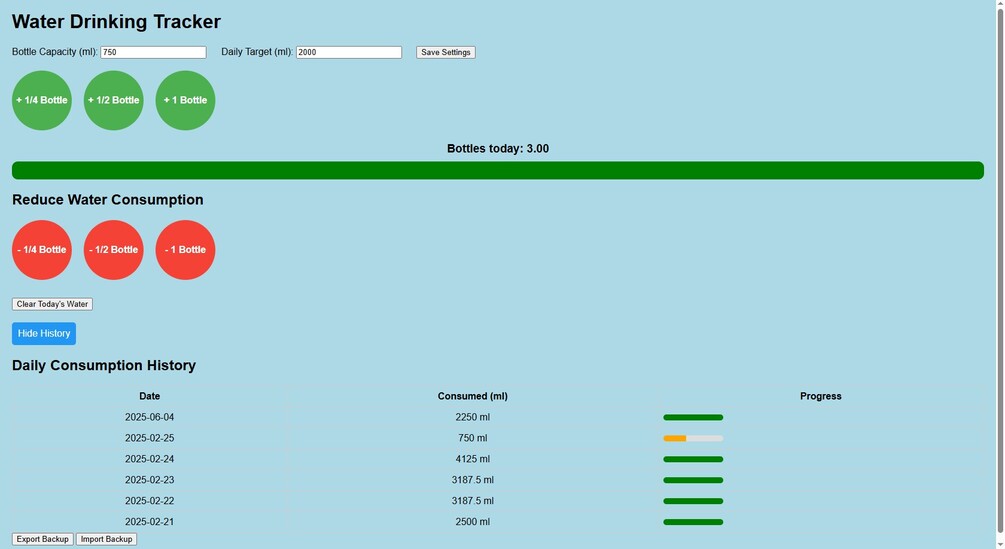1005x549 pixels.
Task: Remove one full bottle with red button
Action: point(185,250)
